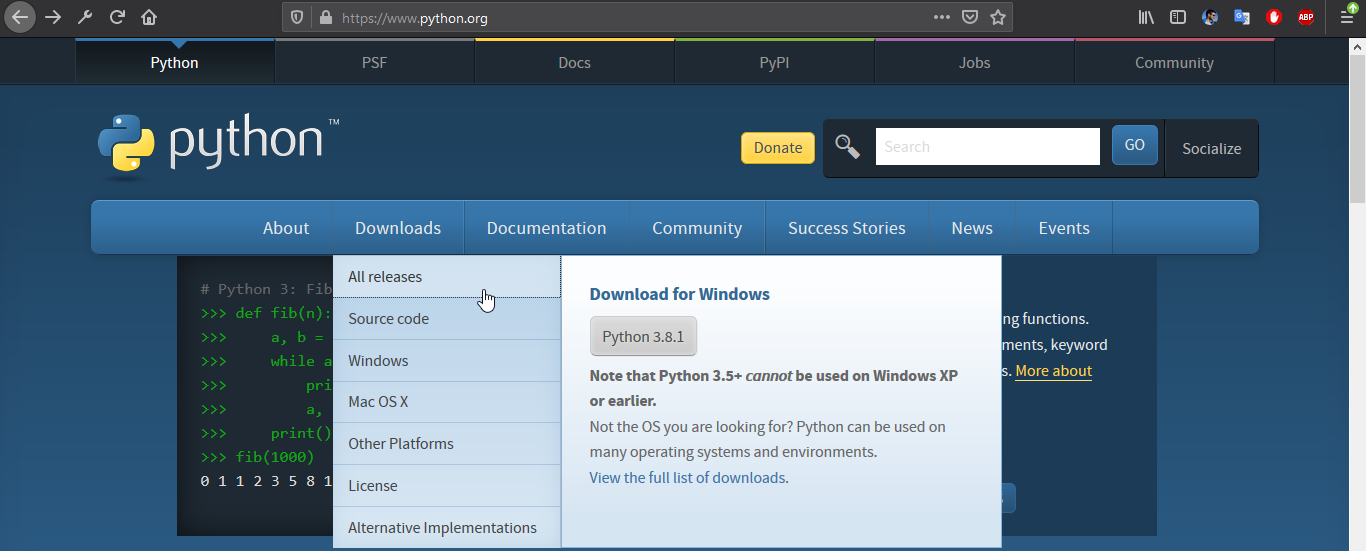Choose Mac OS X in Downloads menu

[447, 402]
